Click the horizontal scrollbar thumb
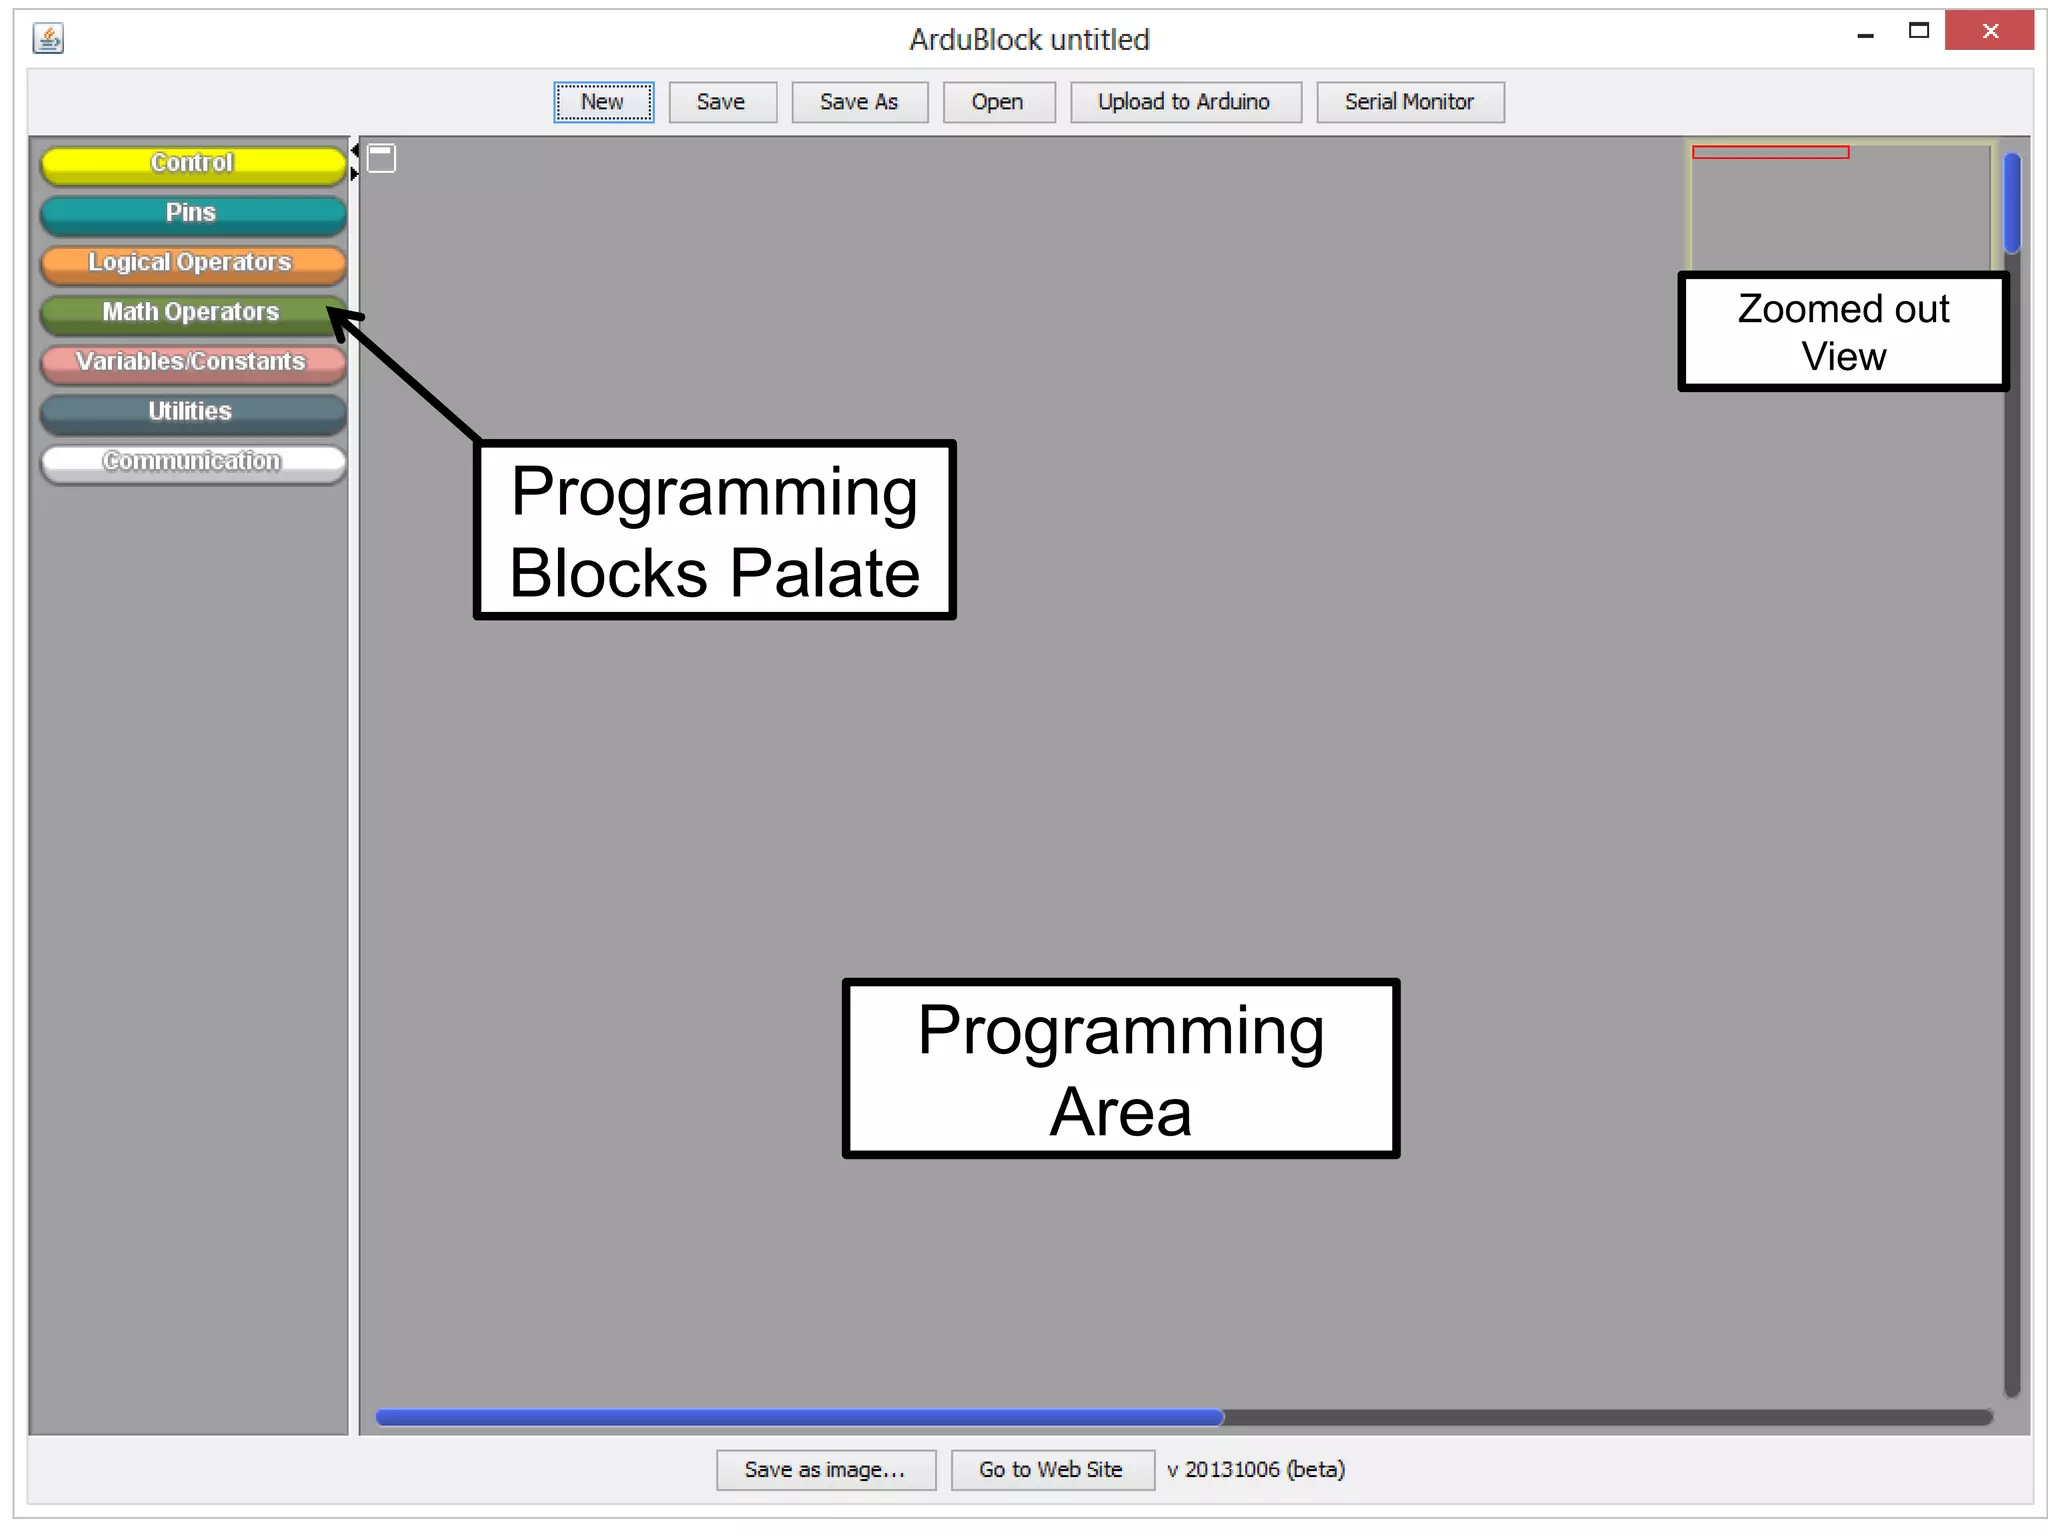Screen dimensions: 2048x1536 pos(799,1417)
